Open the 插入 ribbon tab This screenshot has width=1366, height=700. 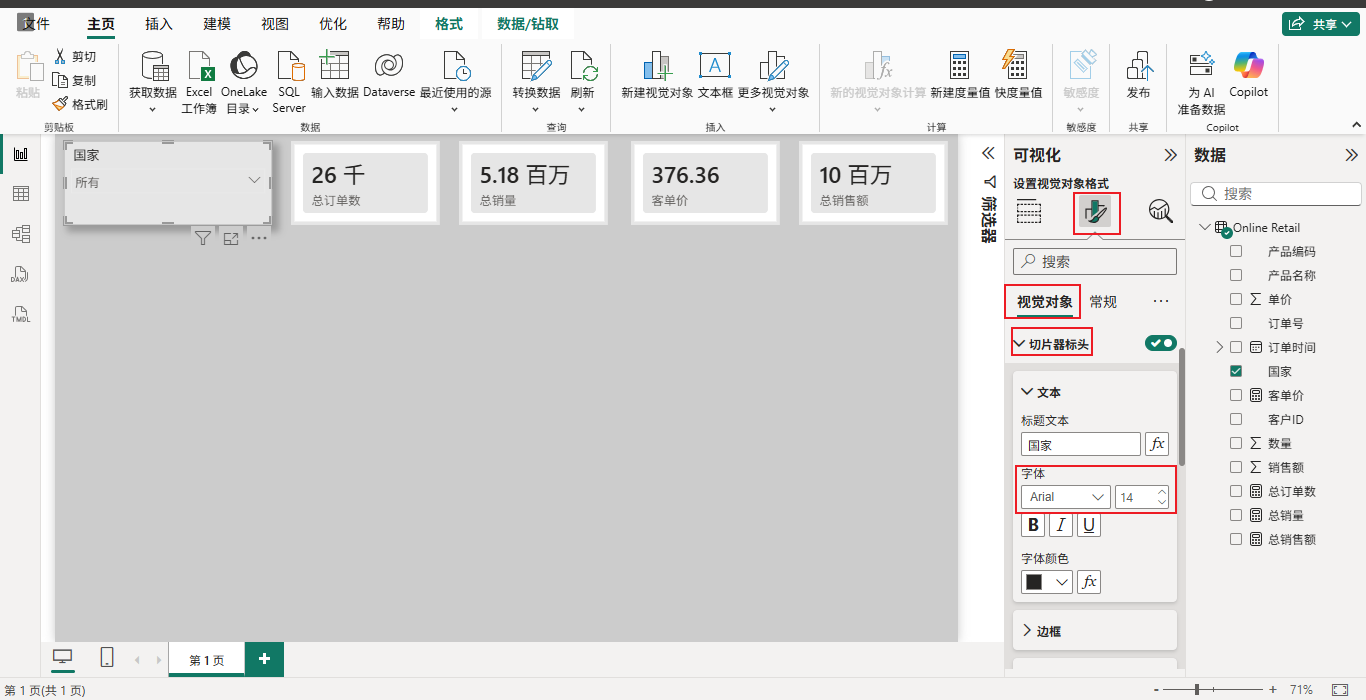coord(159,24)
